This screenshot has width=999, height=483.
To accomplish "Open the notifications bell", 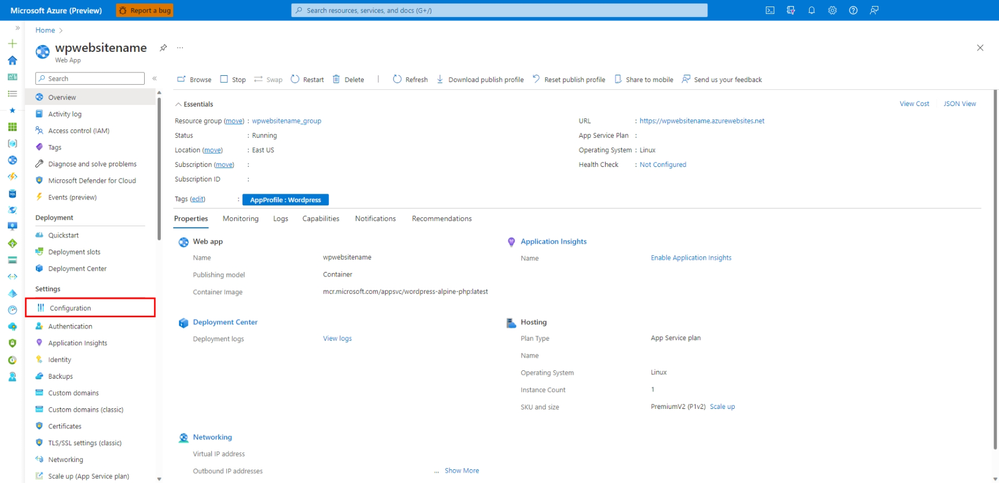I will point(812,10).
